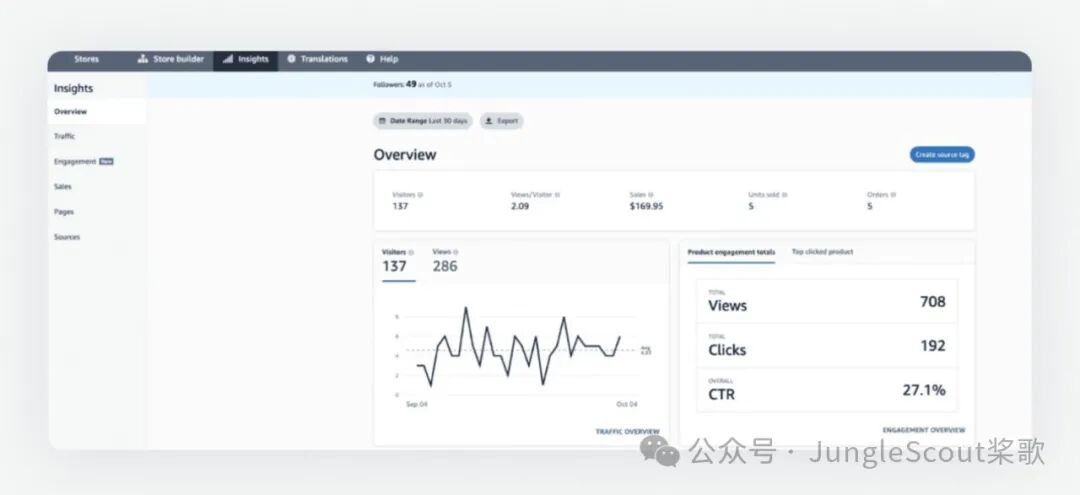Open the ENGAGEMENT OVERVIEW link
Screen dimensions: 1080x495
924,430
